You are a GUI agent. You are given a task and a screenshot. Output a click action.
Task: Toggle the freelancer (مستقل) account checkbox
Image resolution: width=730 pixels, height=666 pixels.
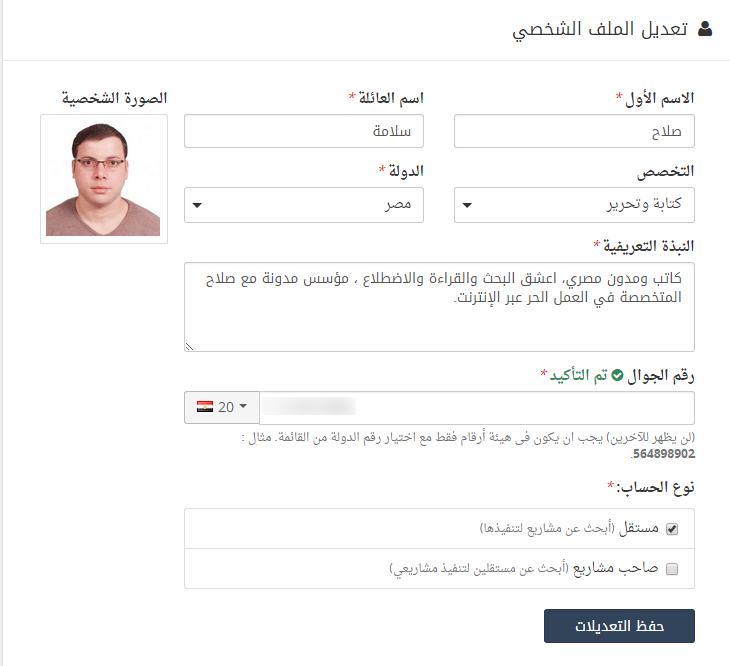[x=672, y=529]
